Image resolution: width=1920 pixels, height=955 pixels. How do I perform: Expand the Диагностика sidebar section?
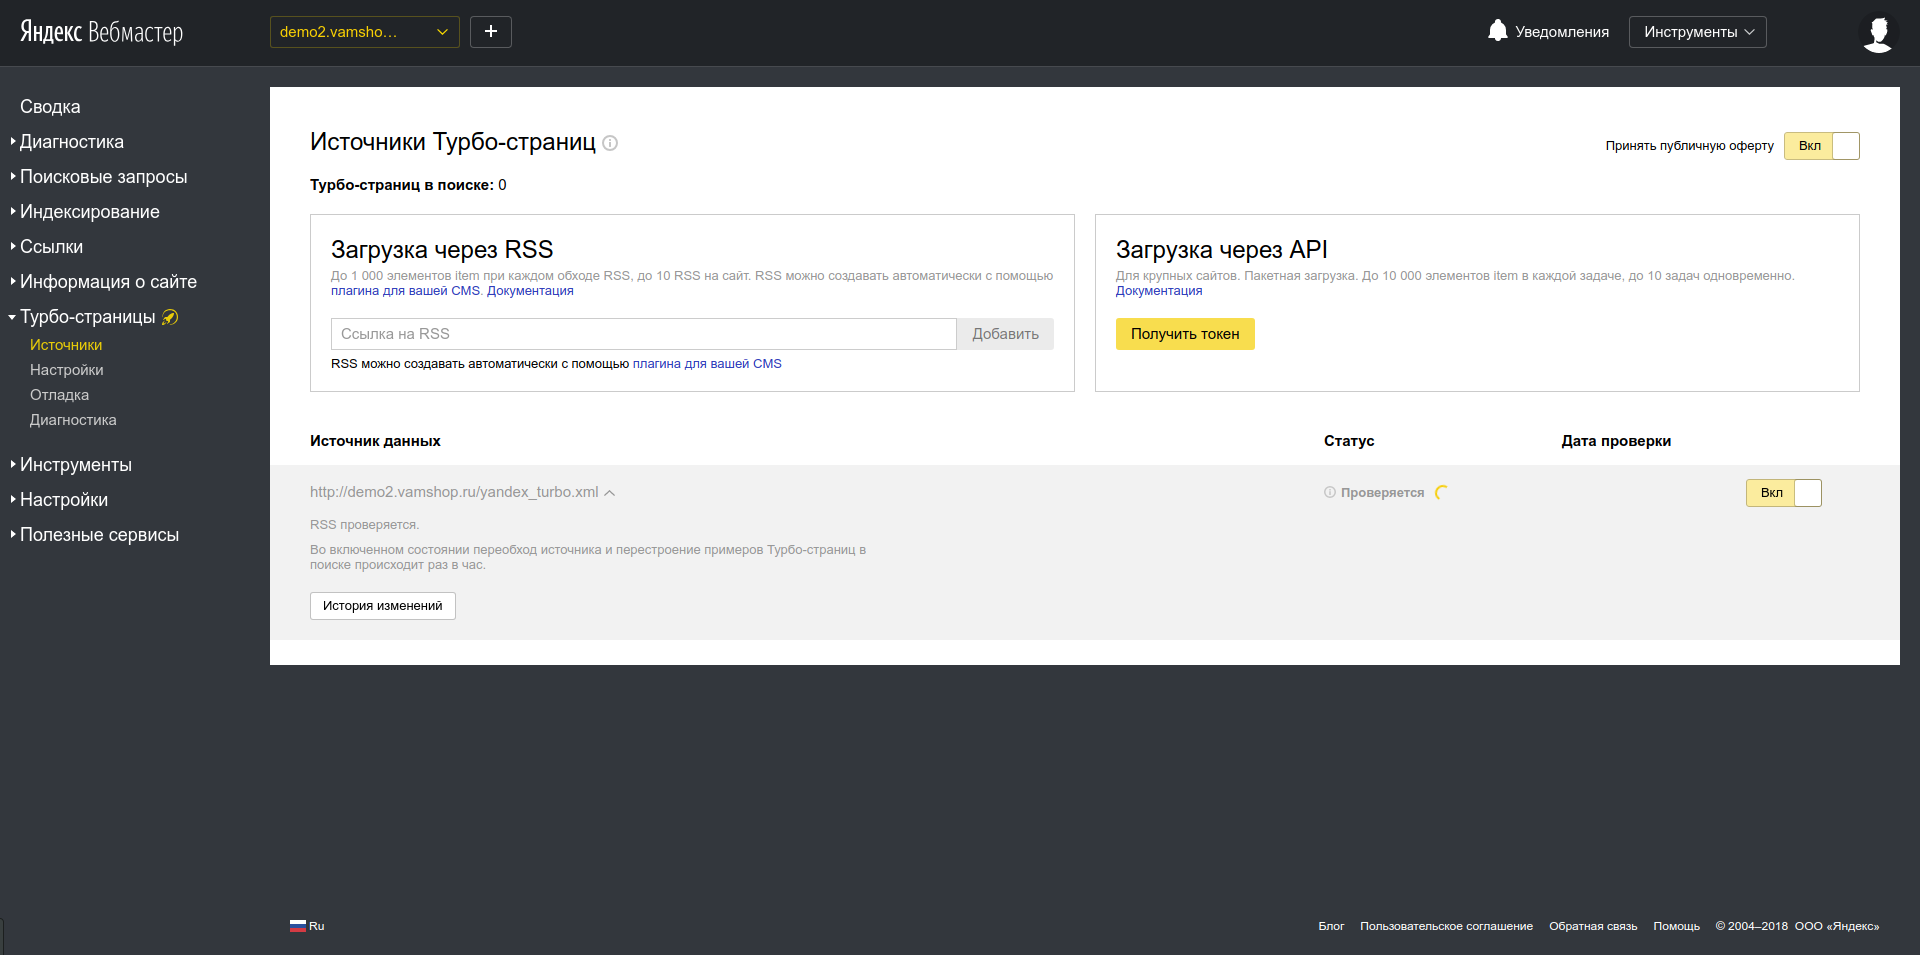pos(72,142)
